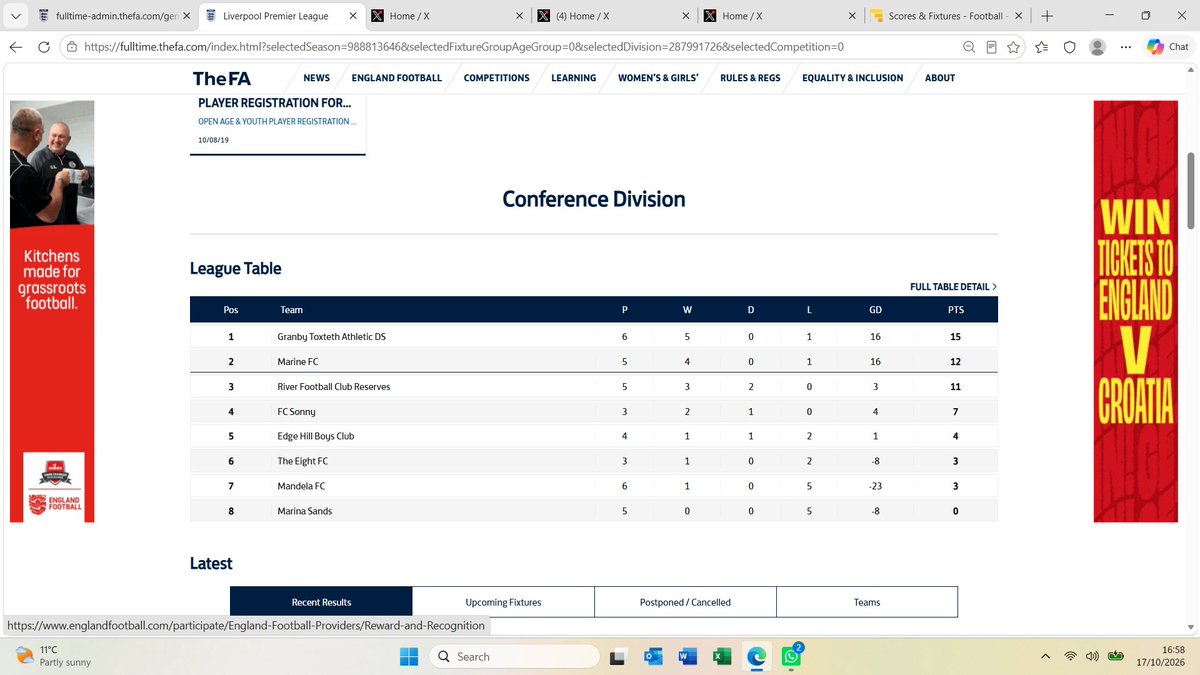This screenshot has height=675, width=1200.
Task: Close the Scores & Fixtures tab
Action: pyautogui.click(x=1018, y=16)
